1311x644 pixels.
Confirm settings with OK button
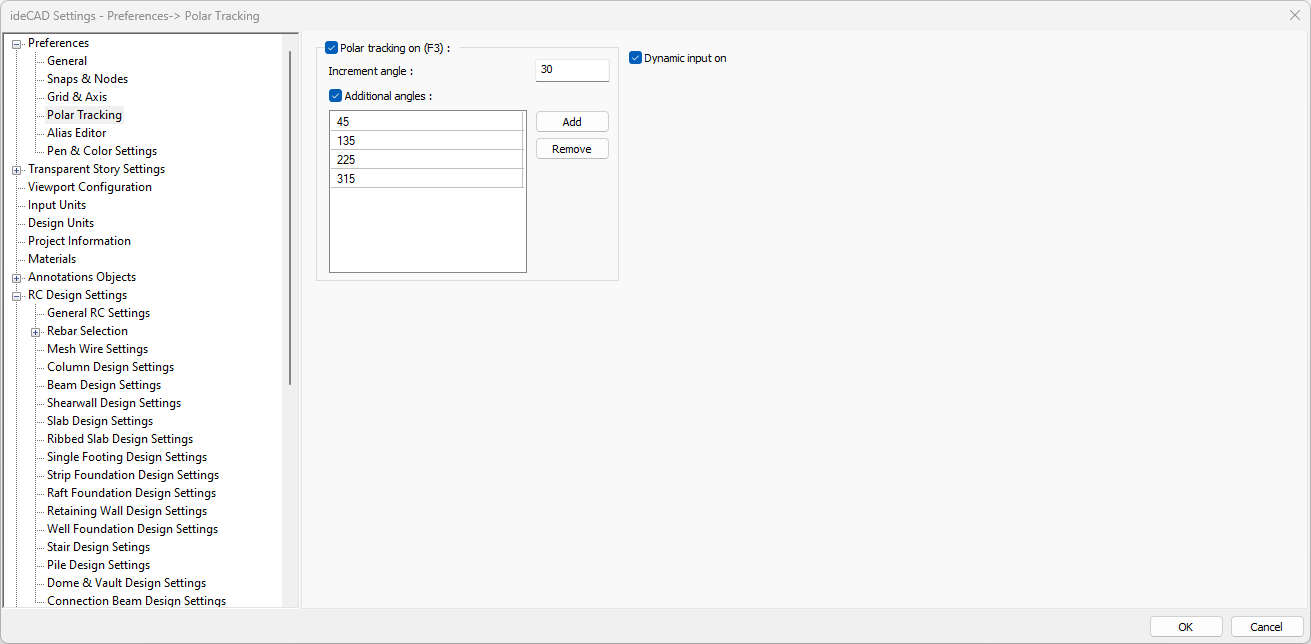(1185, 627)
